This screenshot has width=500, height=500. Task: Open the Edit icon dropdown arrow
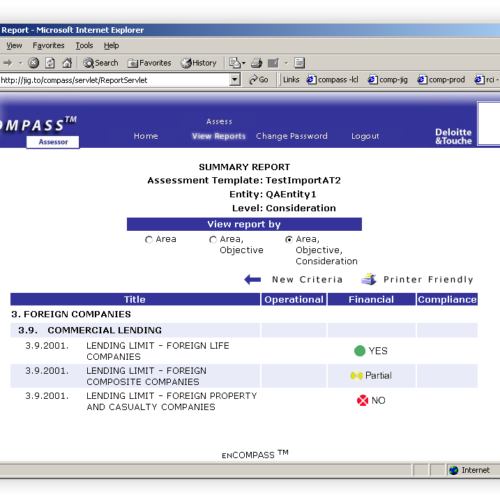286,63
